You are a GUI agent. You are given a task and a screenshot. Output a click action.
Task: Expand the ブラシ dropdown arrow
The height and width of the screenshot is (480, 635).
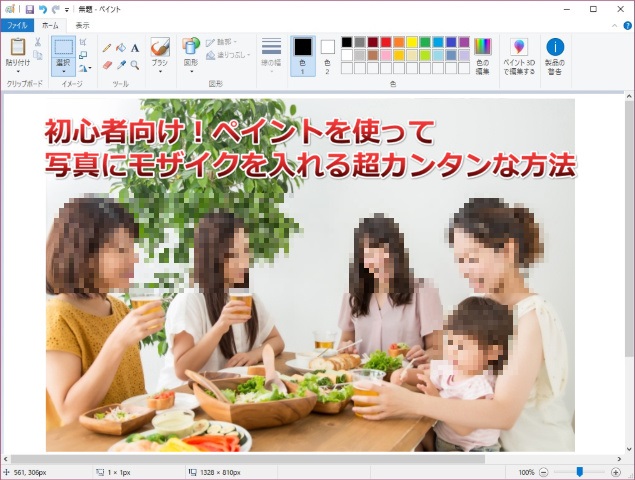click(160, 72)
